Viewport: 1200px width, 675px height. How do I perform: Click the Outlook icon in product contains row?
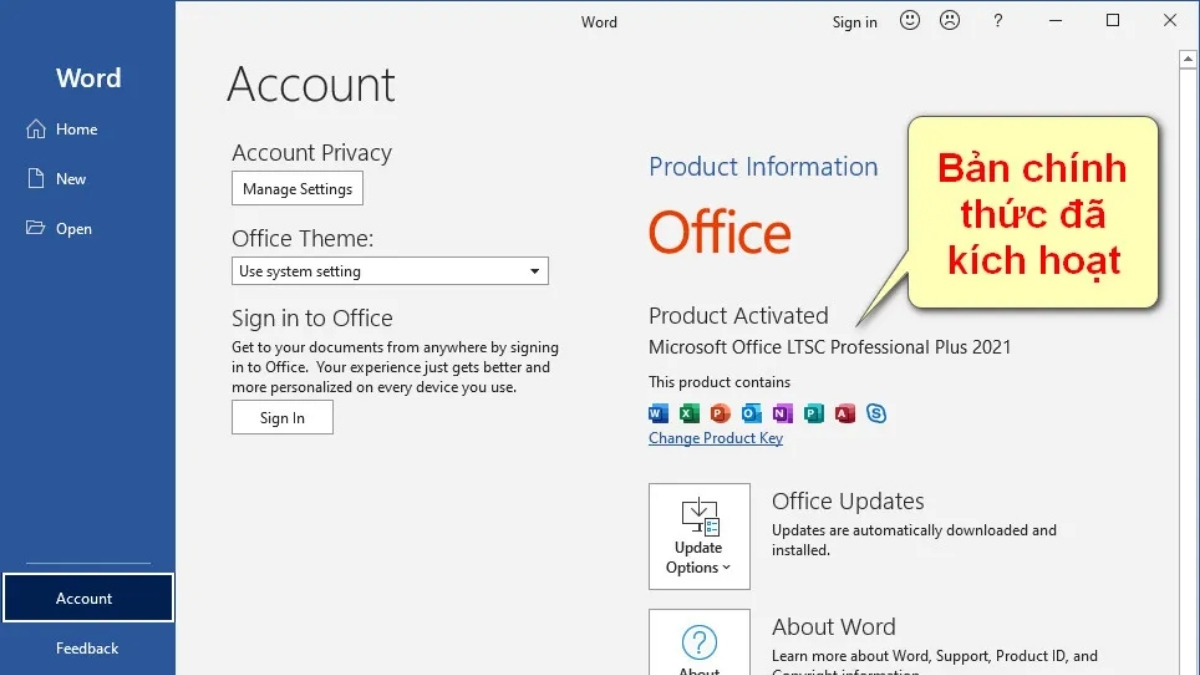[751, 413]
